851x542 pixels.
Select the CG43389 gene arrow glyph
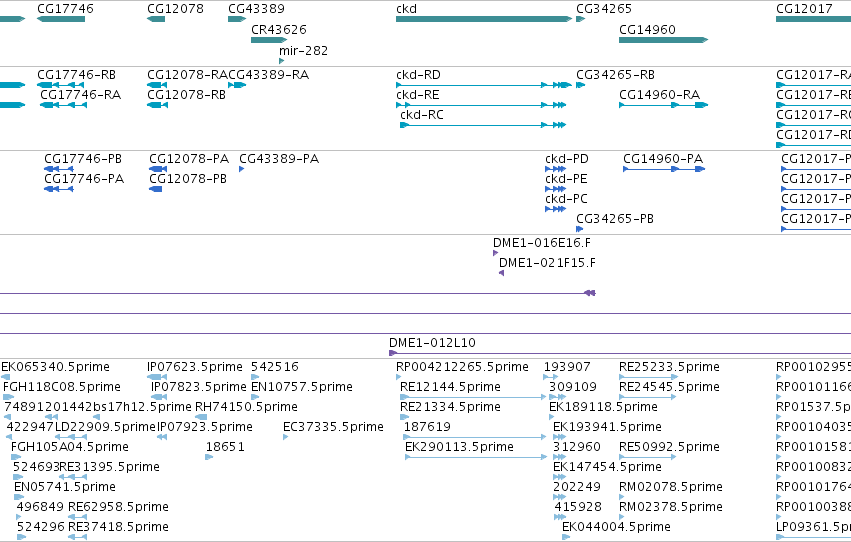[237, 19]
